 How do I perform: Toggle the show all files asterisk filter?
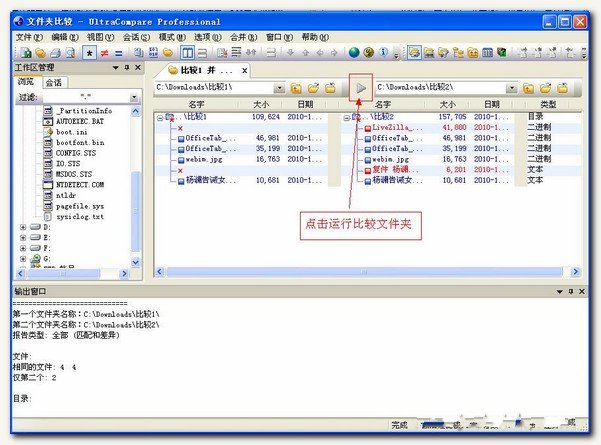[89, 53]
